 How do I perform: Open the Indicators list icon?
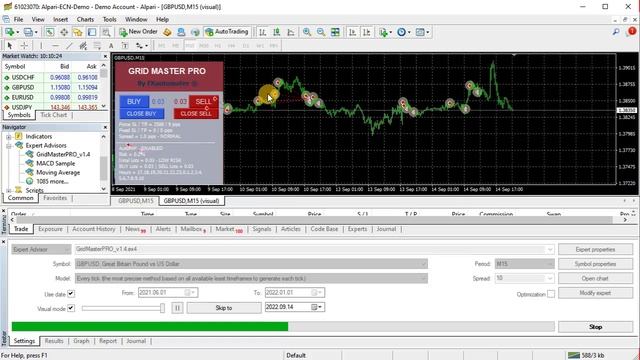tap(385, 32)
